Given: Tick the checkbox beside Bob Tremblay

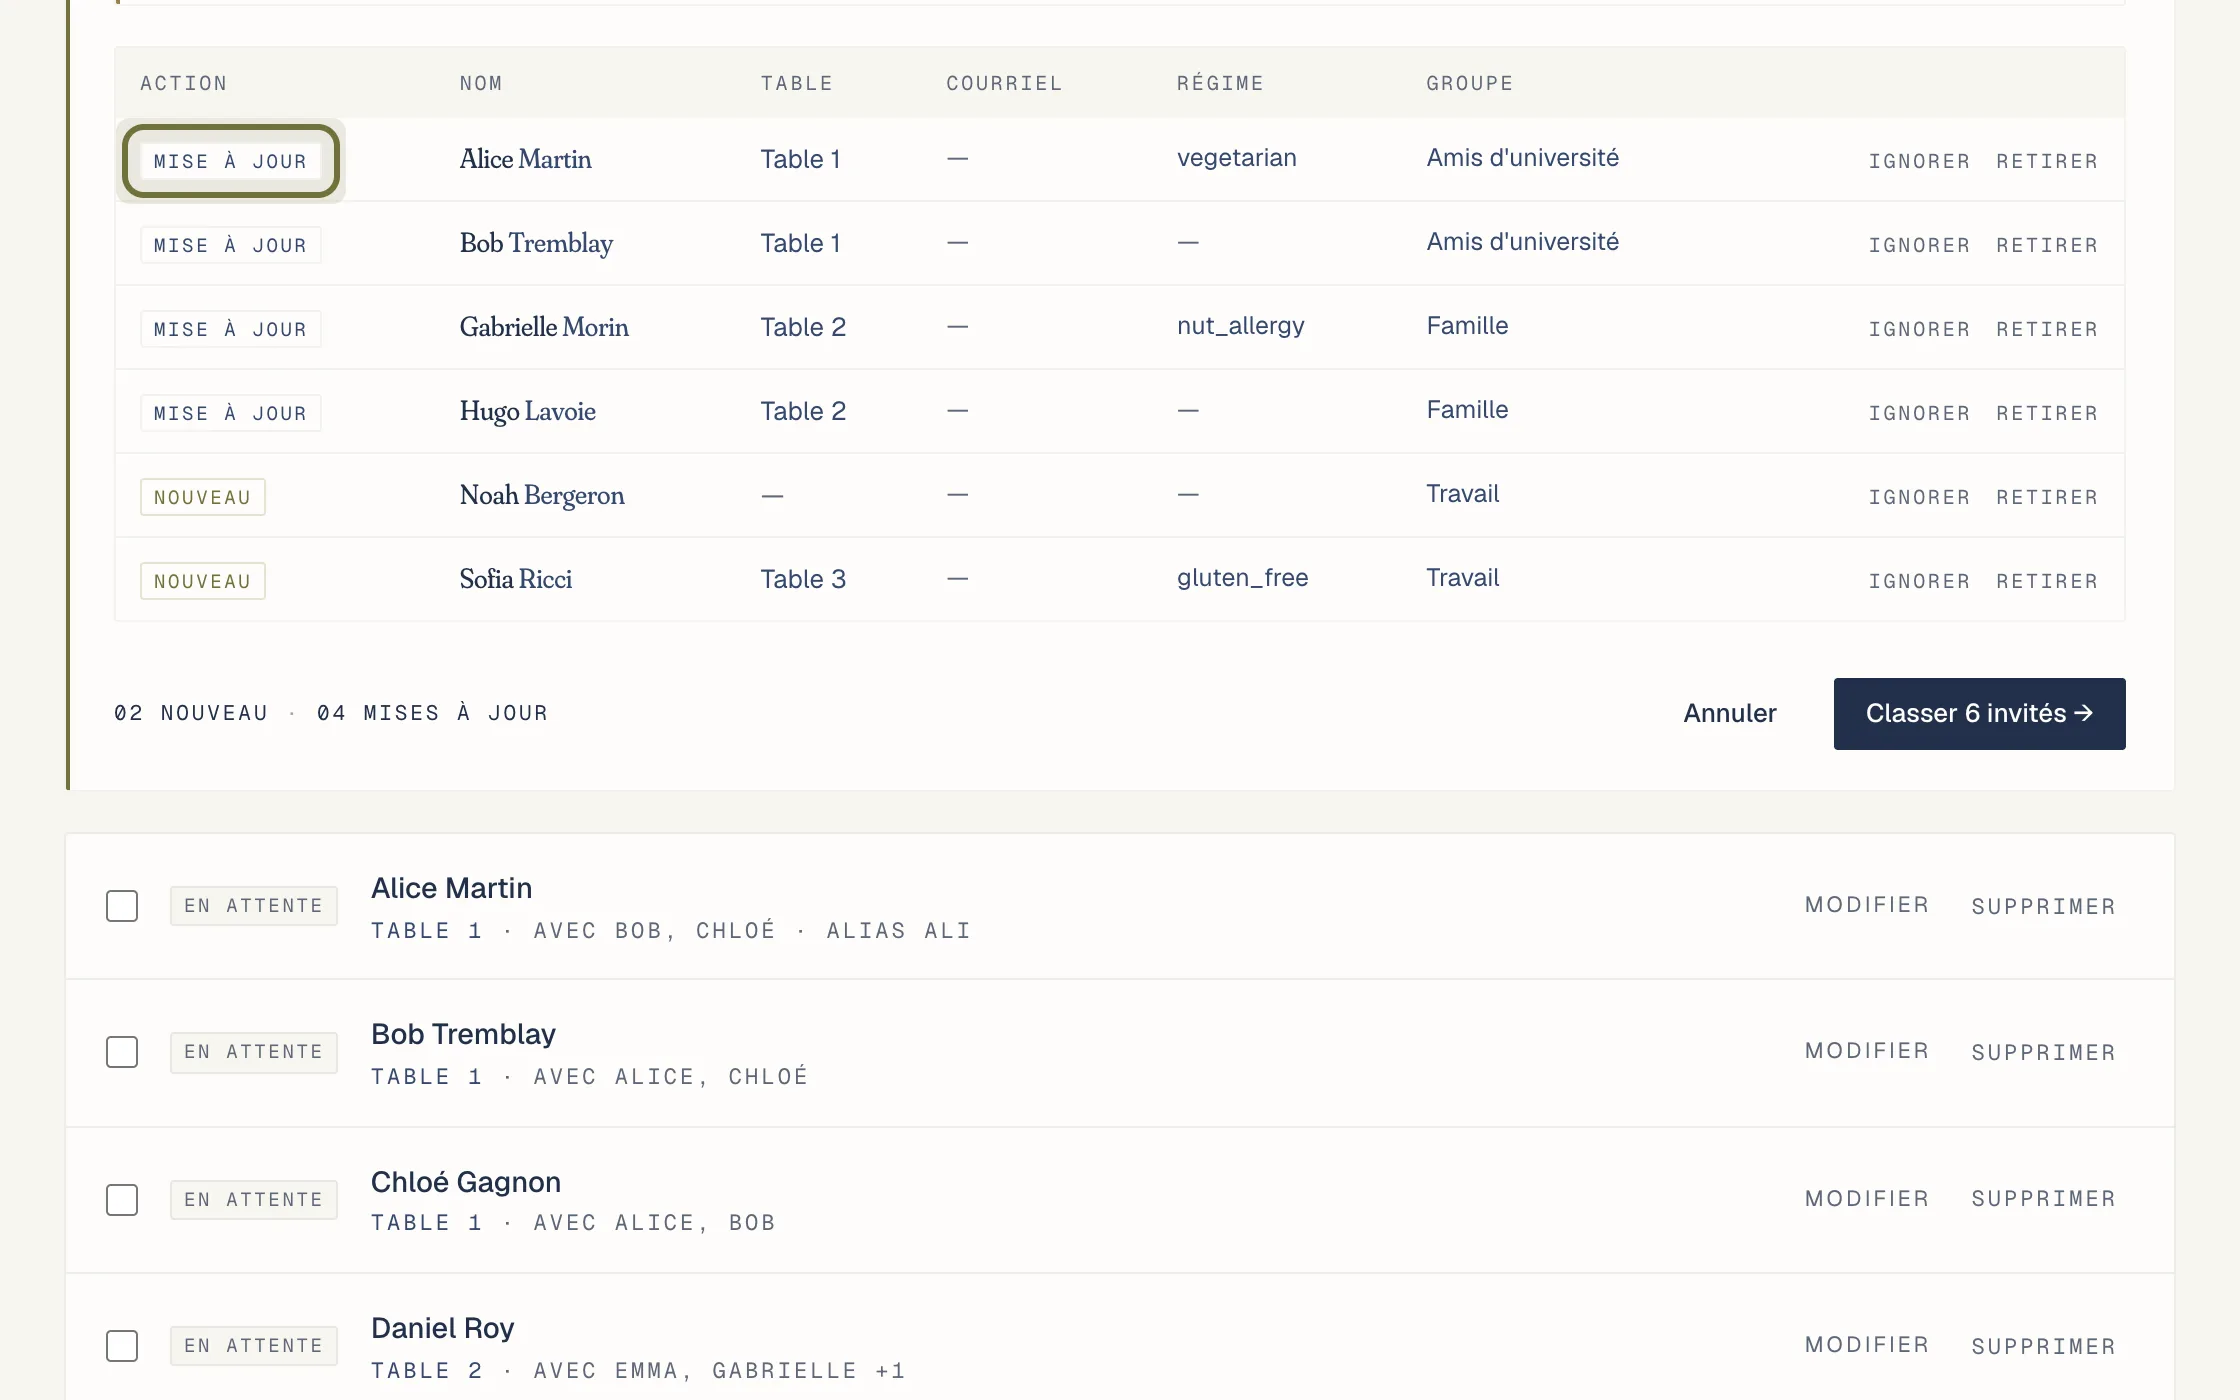Looking at the screenshot, I should click(x=122, y=1052).
